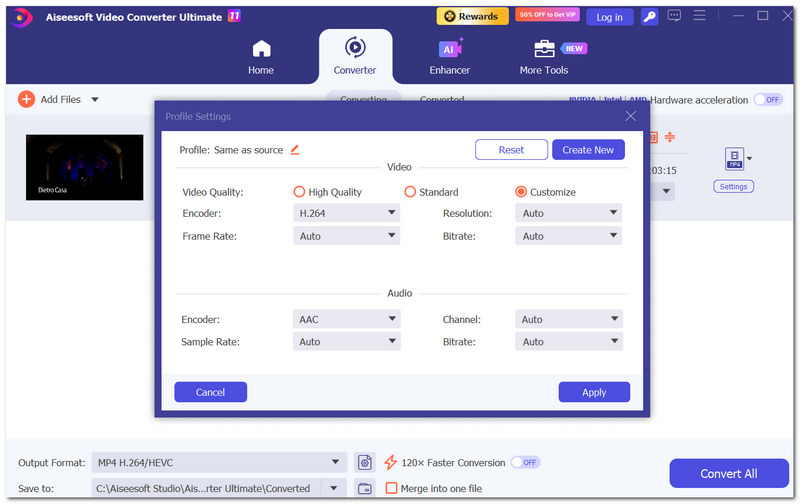Click Apply in Profile Settings
The image size is (800, 504).
[594, 392]
